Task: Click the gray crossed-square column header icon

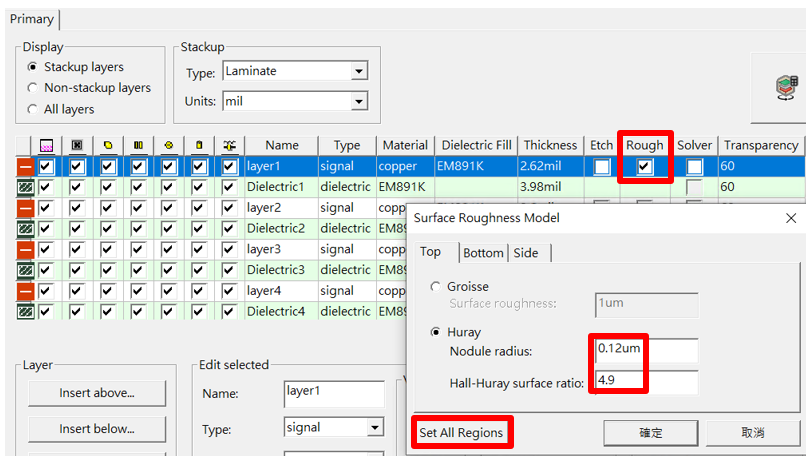Action: pos(77,146)
